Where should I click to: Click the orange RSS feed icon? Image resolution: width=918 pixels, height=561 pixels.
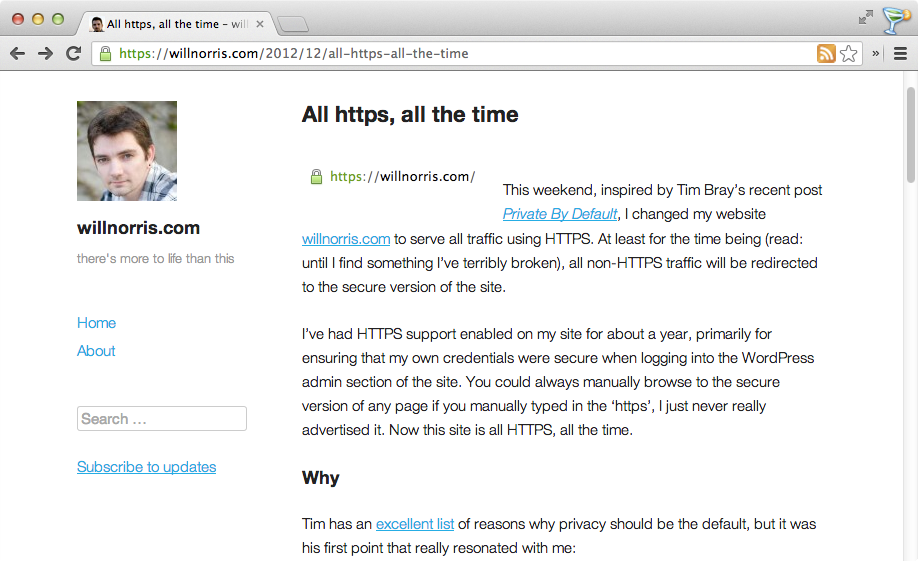click(x=826, y=54)
